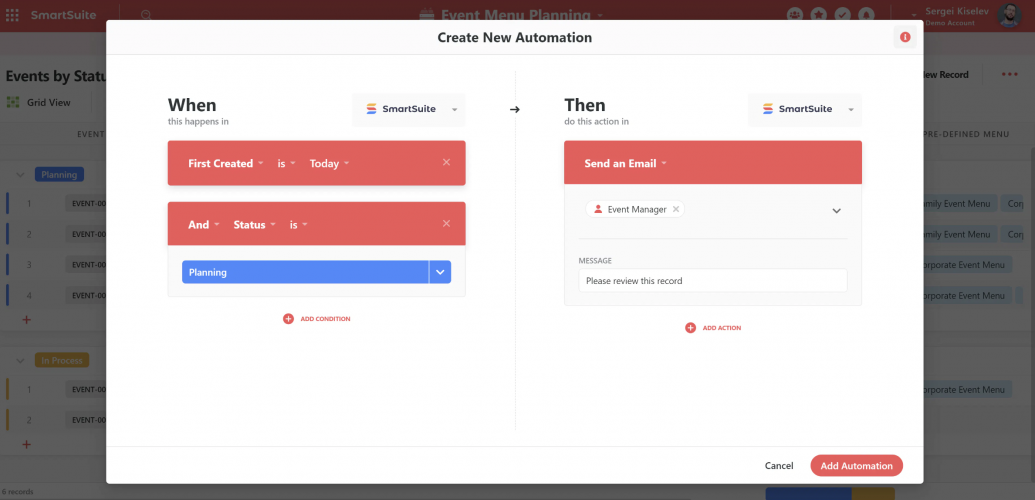Screen dimensions: 1035x500
Task: Click the Add Condition plus icon
Action: 288,319
